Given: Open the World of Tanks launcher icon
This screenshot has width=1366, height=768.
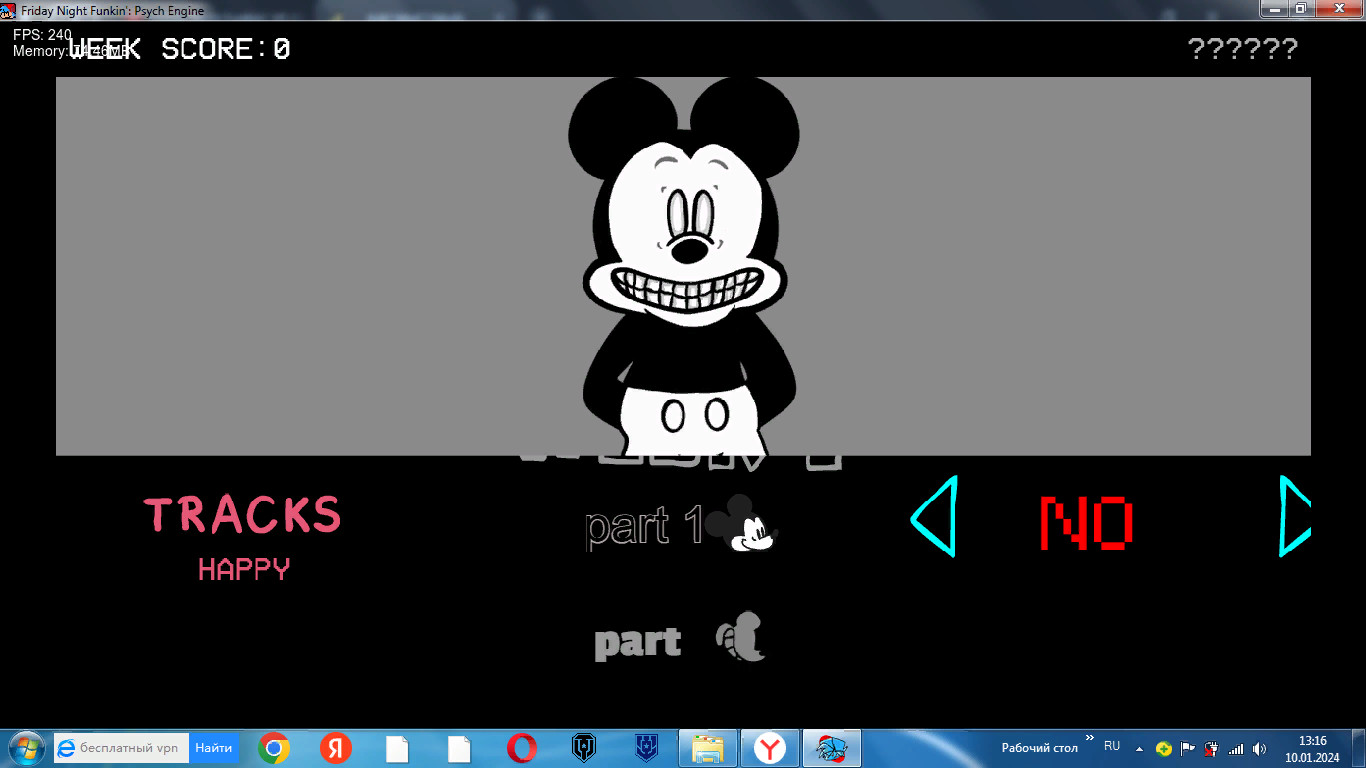Looking at the screenshot, I should (584, 747).
